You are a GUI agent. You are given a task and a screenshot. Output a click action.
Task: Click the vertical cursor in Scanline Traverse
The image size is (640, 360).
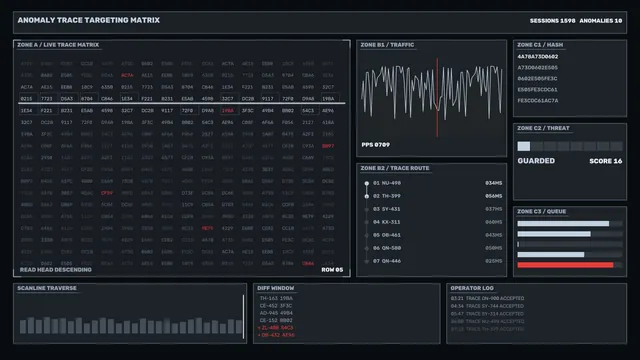click(x=243, y=317)
